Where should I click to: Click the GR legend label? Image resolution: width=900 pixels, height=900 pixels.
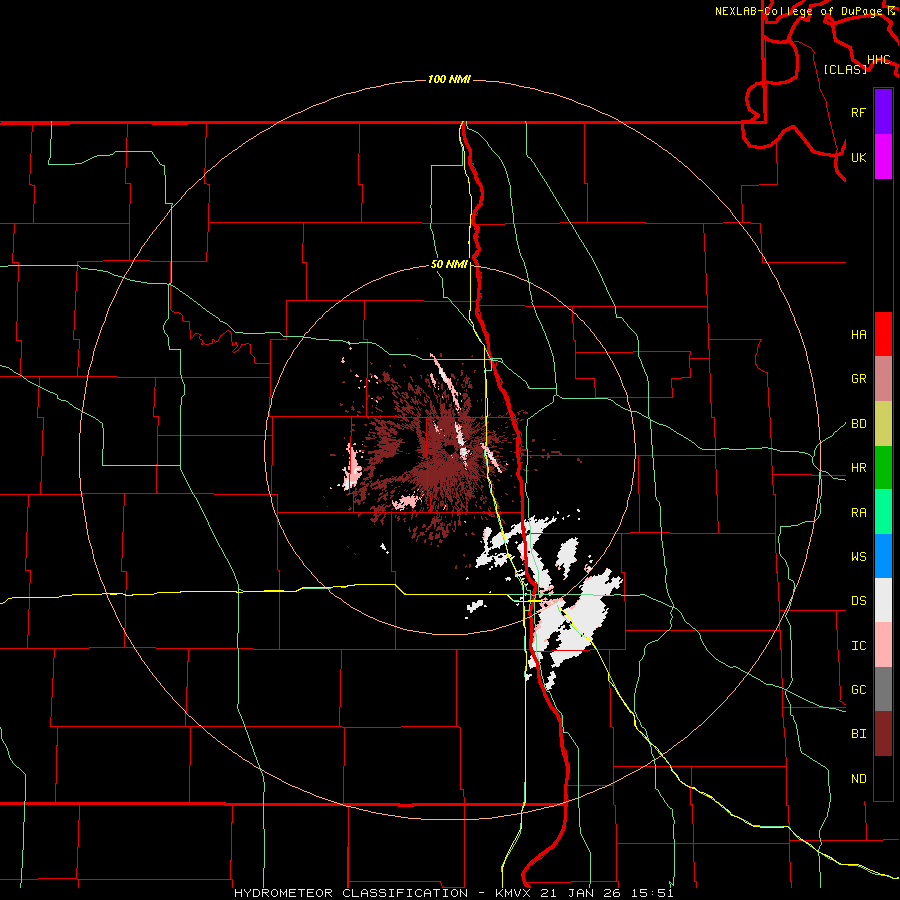point(859,379)
